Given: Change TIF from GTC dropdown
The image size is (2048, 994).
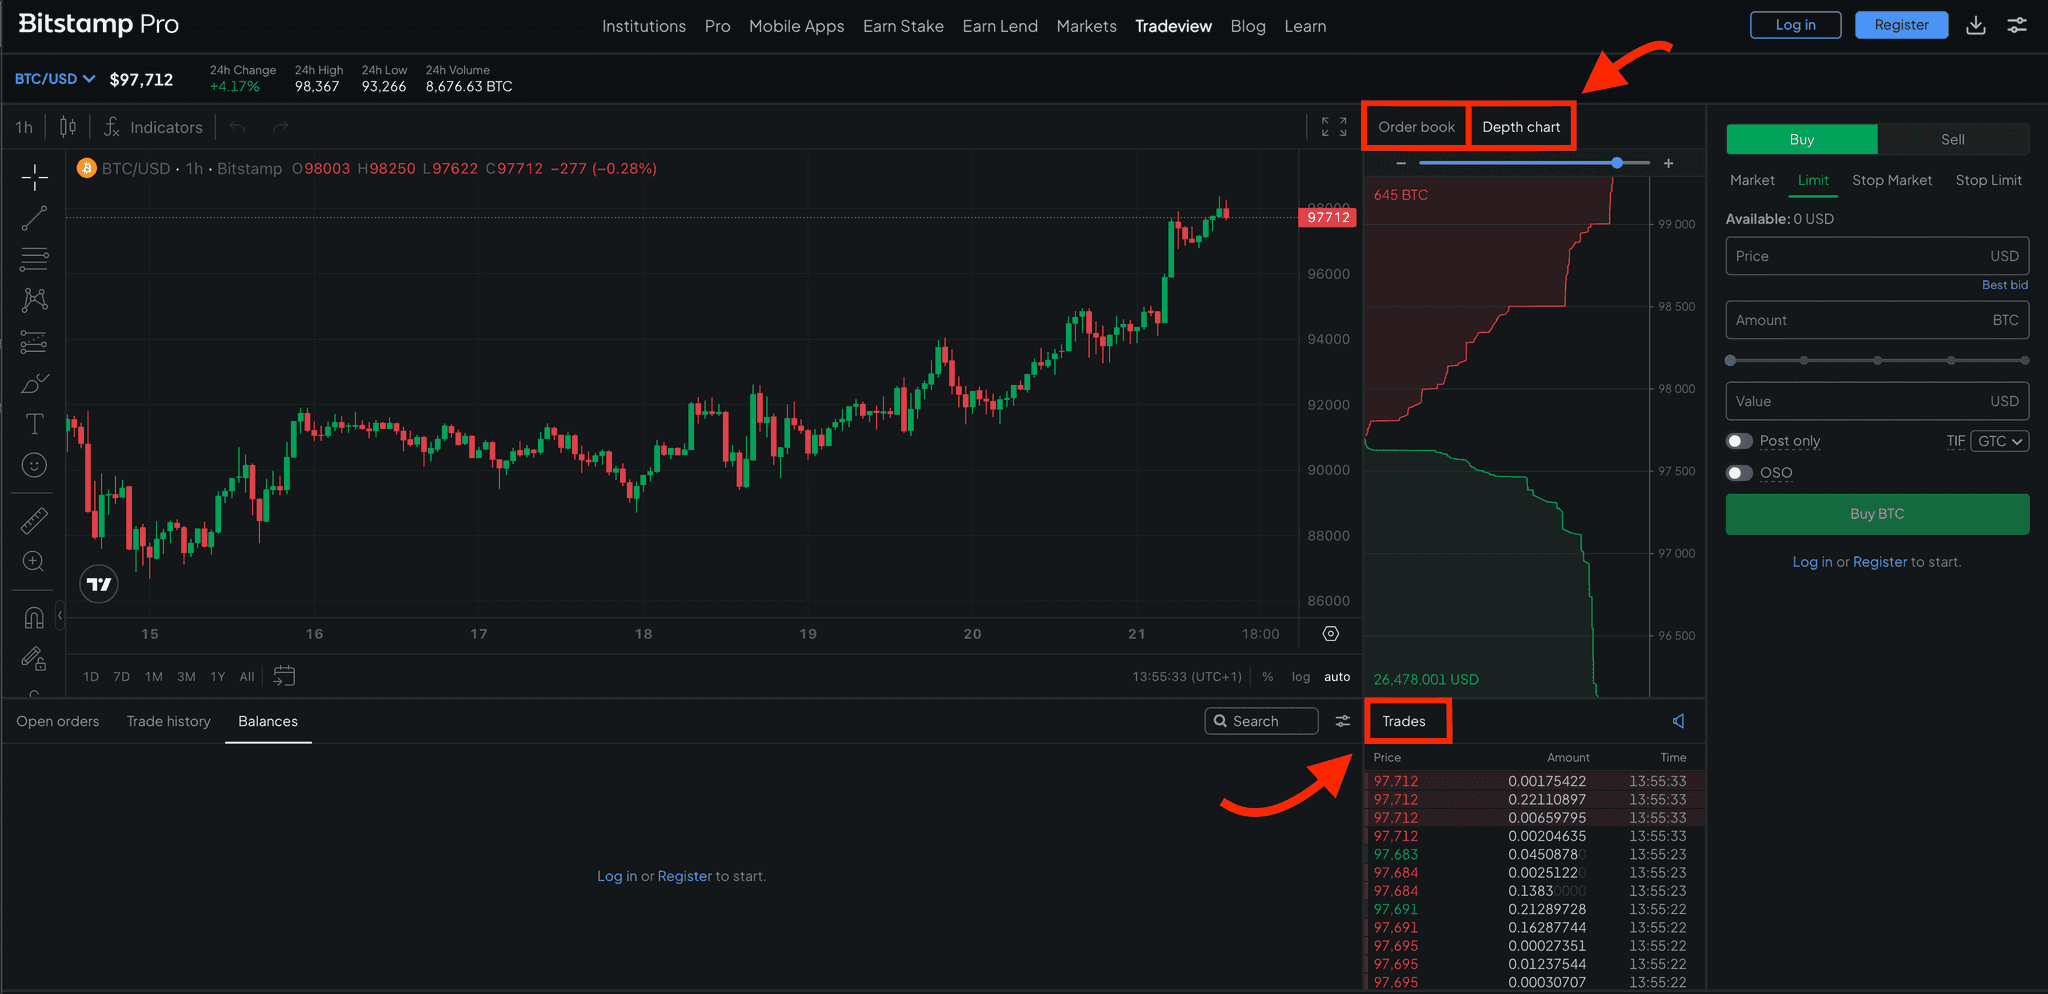Looking at the screenshot, I should [1999, 440].
